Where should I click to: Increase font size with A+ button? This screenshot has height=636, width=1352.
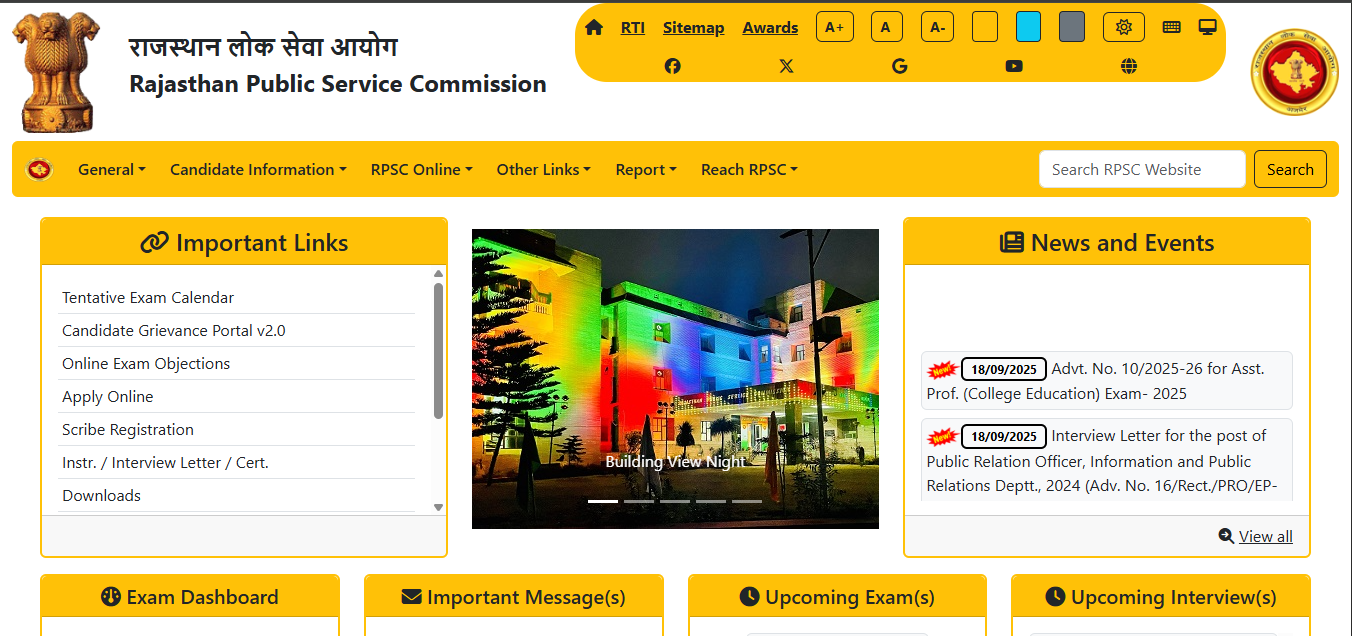pyautogui.click(x=834, y=27)
